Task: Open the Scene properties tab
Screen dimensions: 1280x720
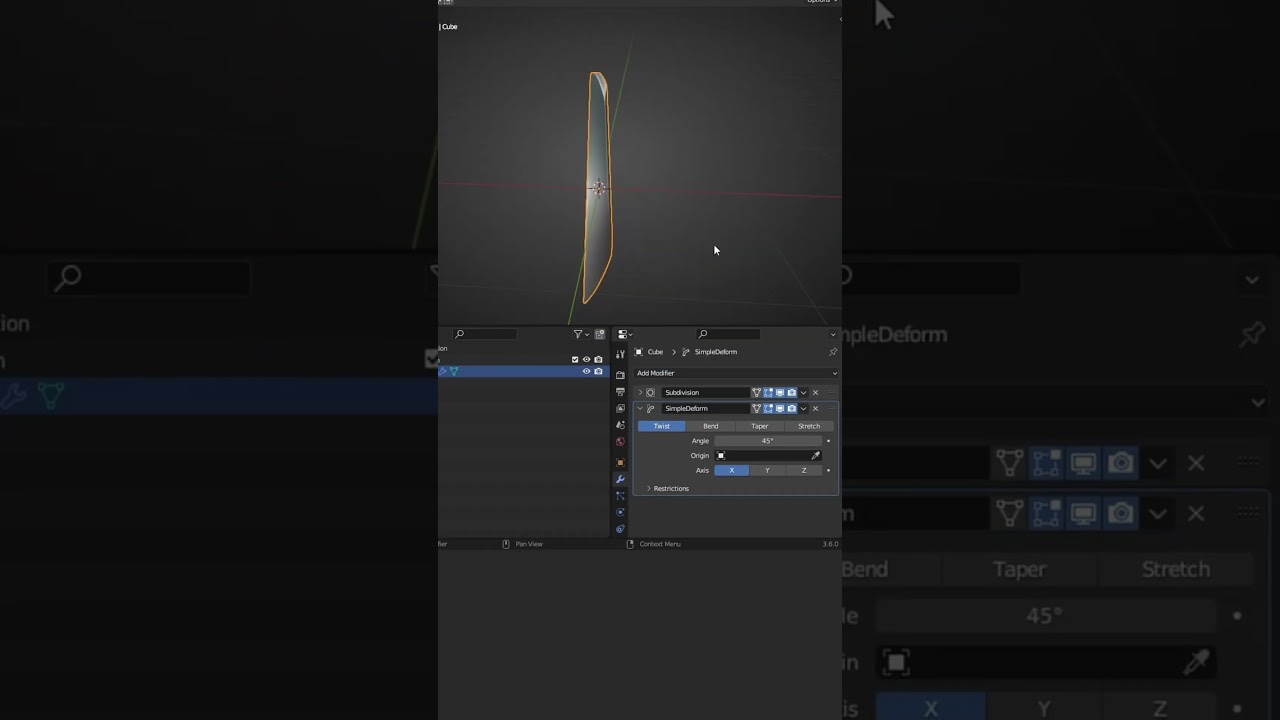Action: [620, 425]
